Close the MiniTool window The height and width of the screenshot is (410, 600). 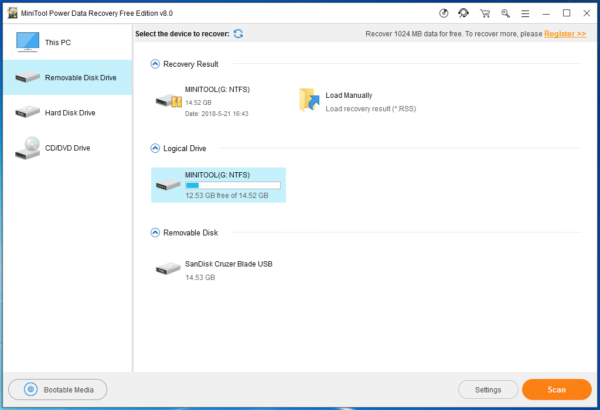coord(587,13)
